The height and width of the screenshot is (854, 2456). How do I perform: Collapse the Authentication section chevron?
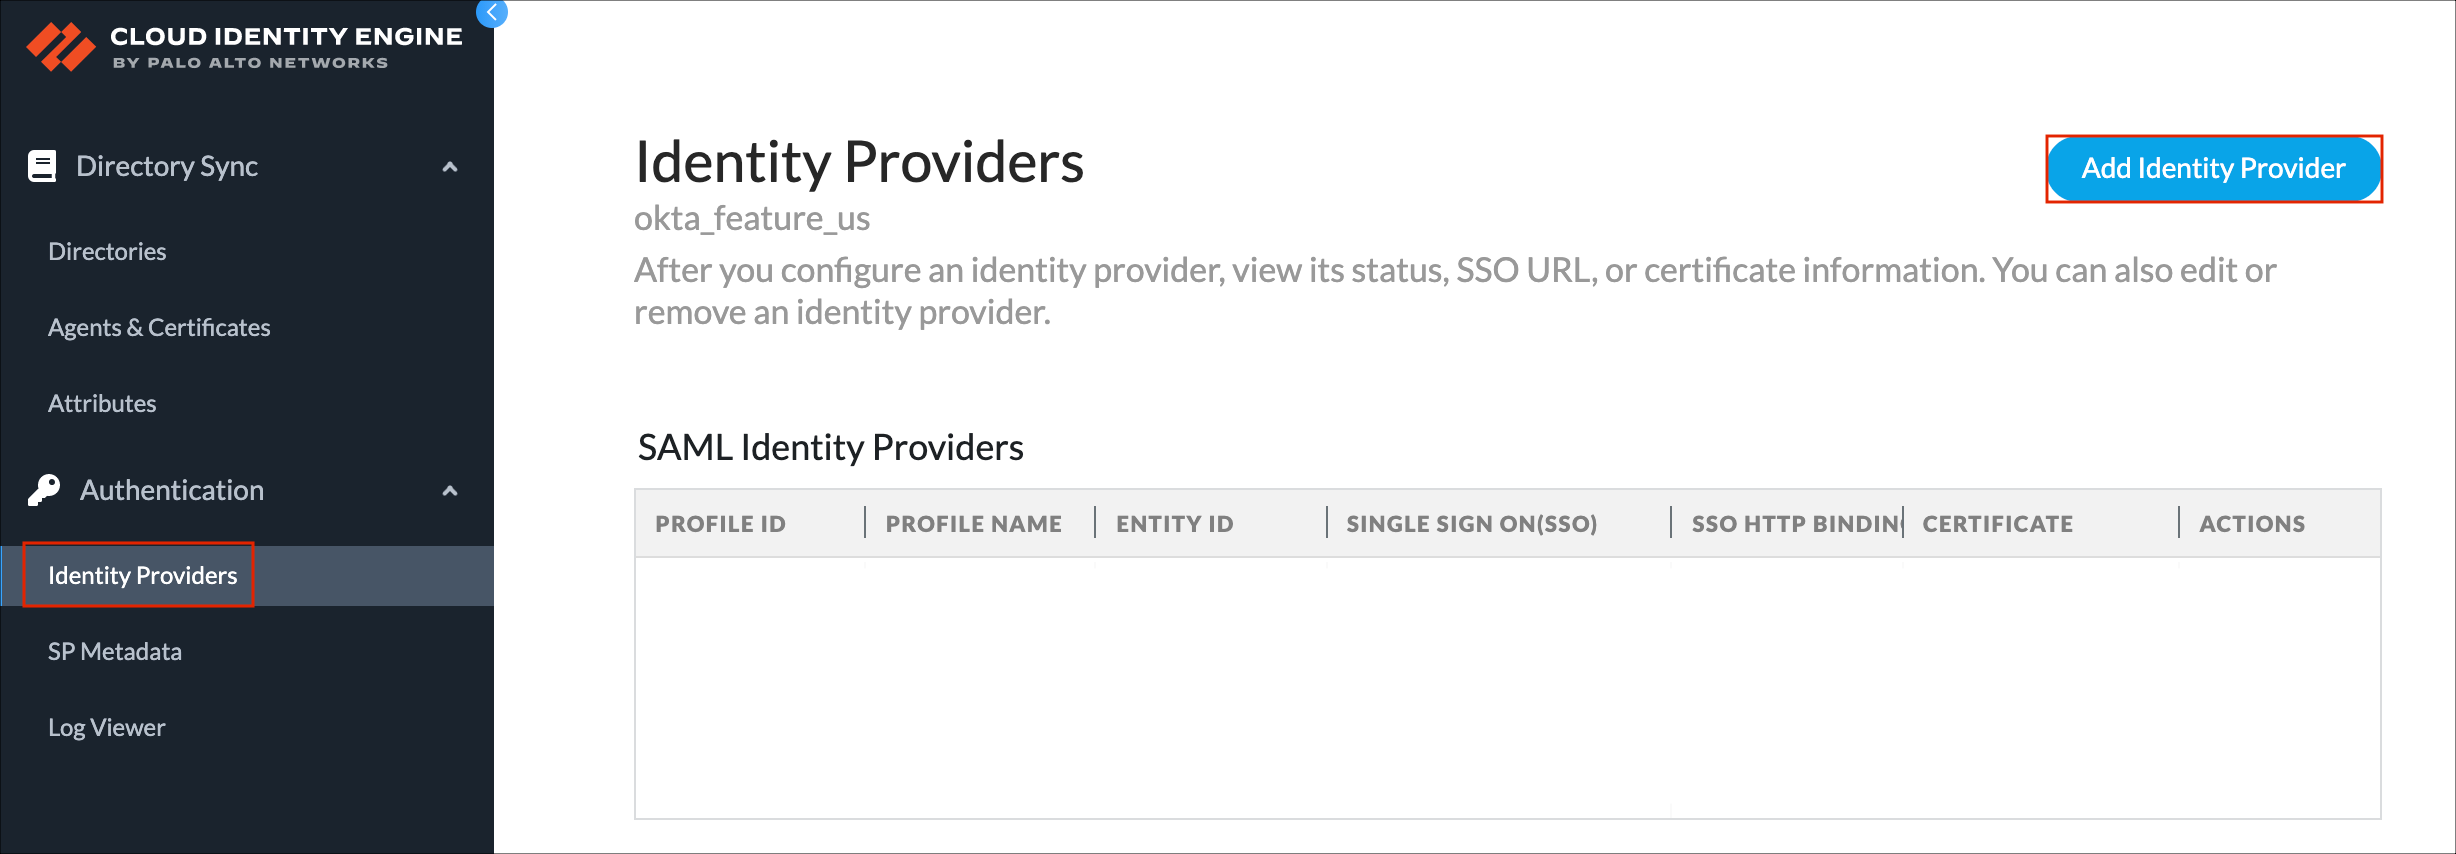coord(450,491)
